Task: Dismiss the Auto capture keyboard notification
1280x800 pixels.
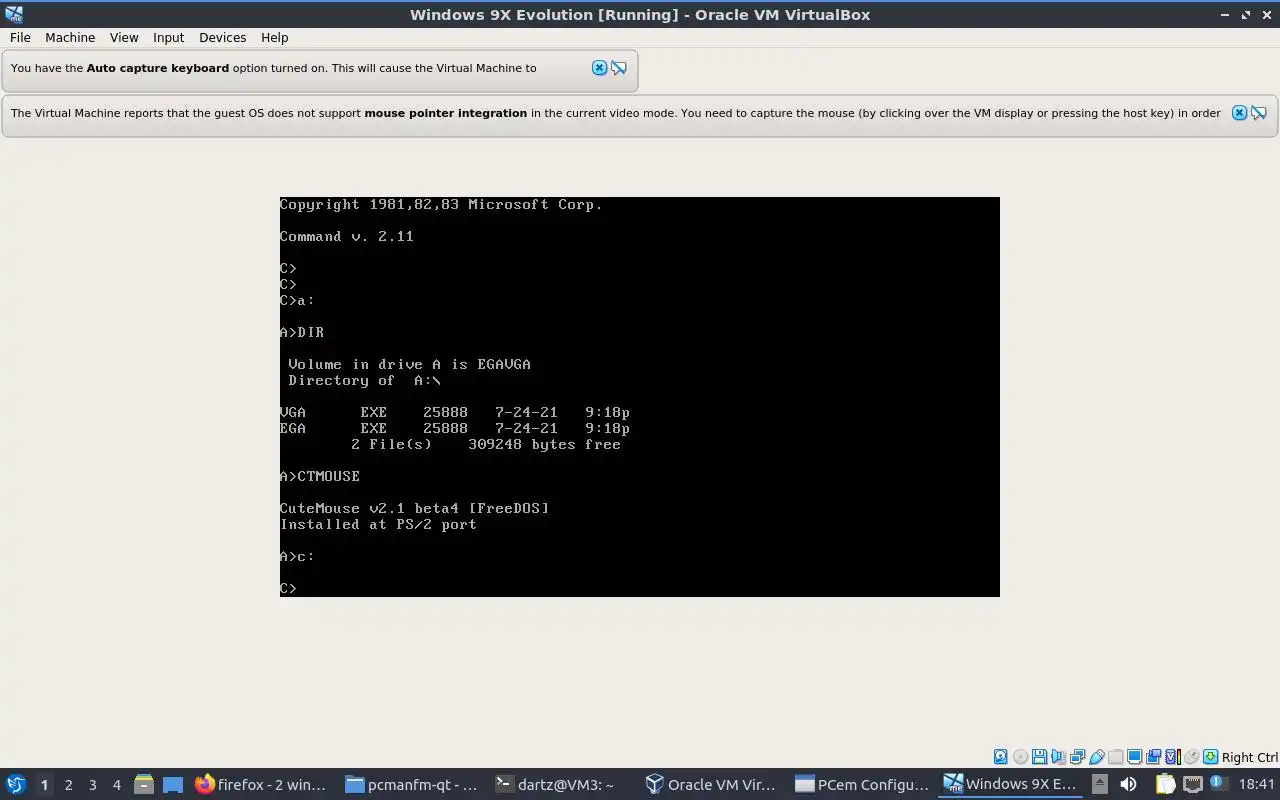Action: click(599, 68)
